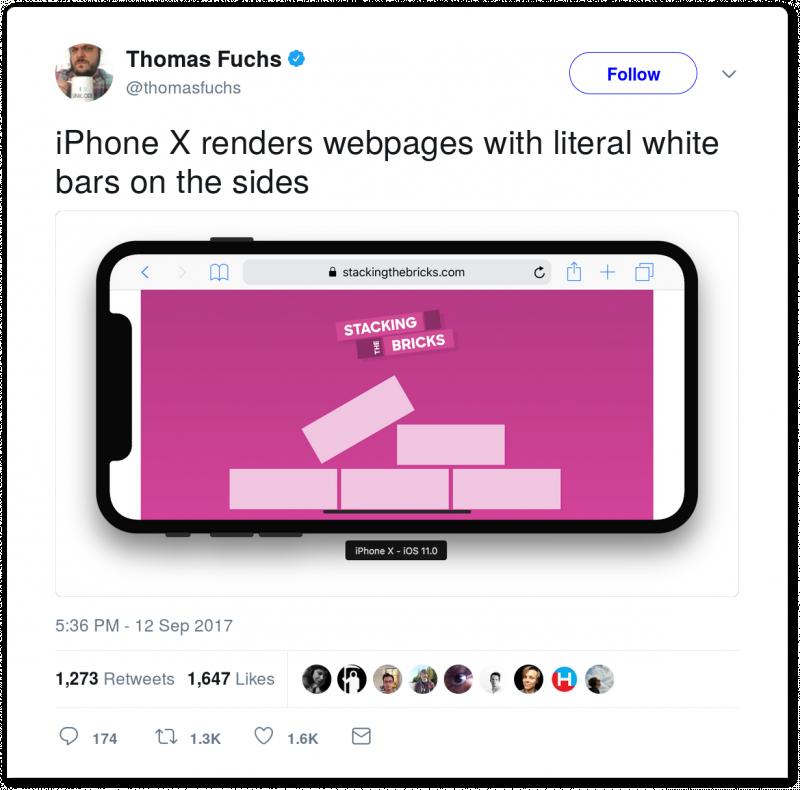Click the Safari new tab plus icon
Image resolution: width=800 pixels, height=790 pixels.
pos(607,272)
